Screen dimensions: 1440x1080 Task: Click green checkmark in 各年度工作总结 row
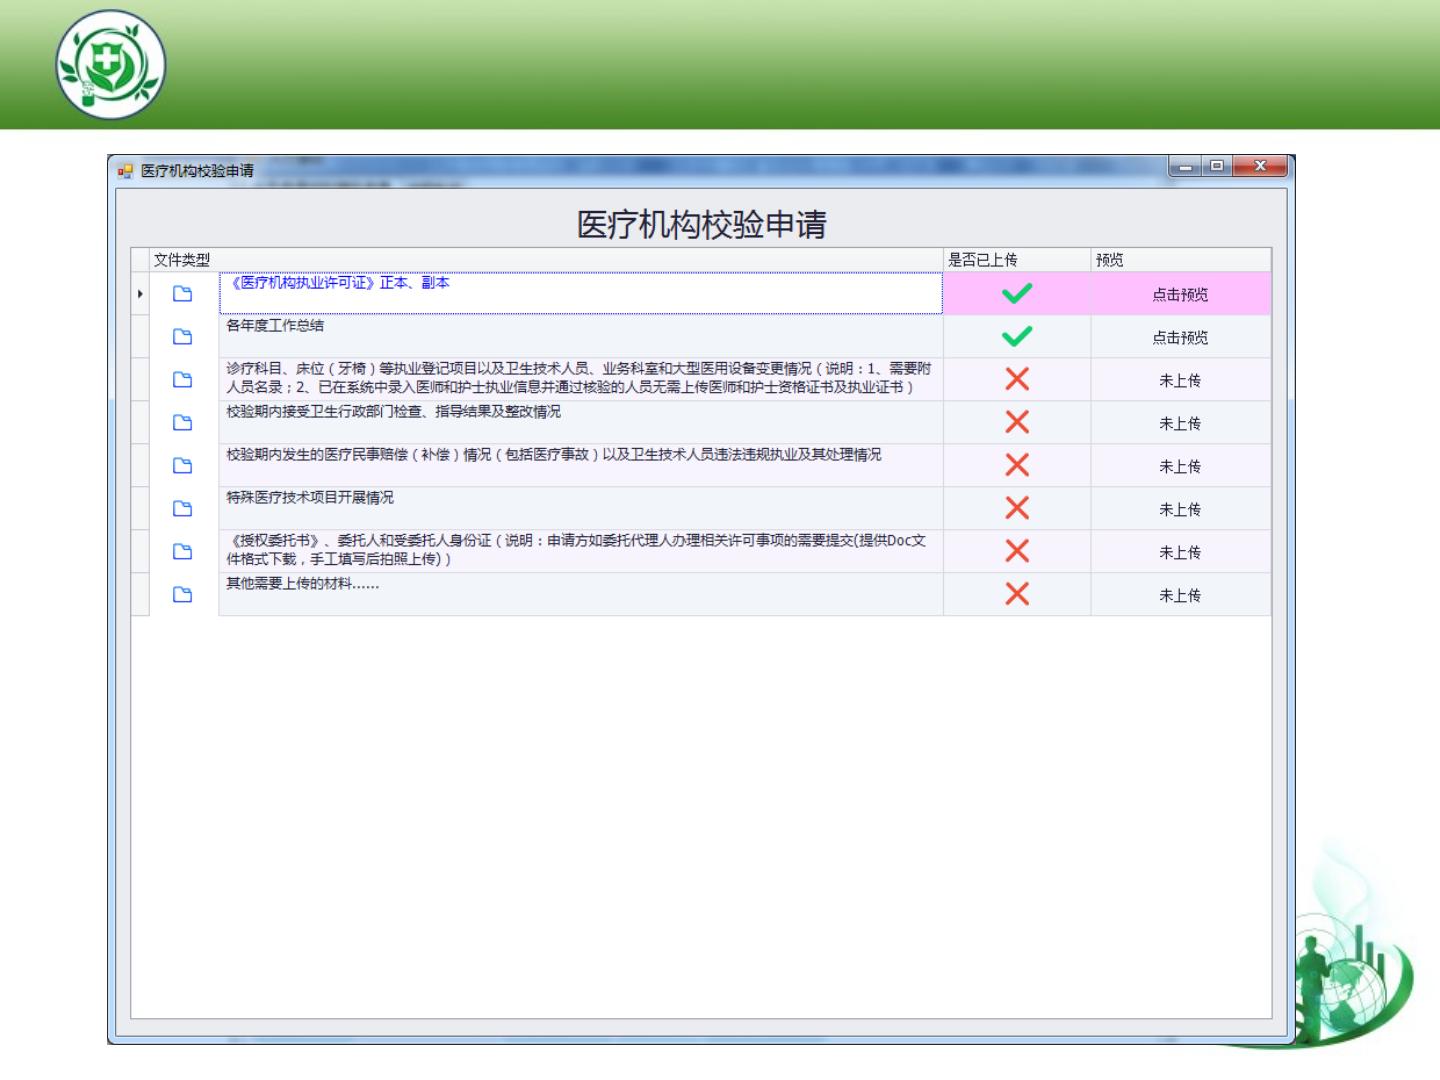[x=1016, y=337]
